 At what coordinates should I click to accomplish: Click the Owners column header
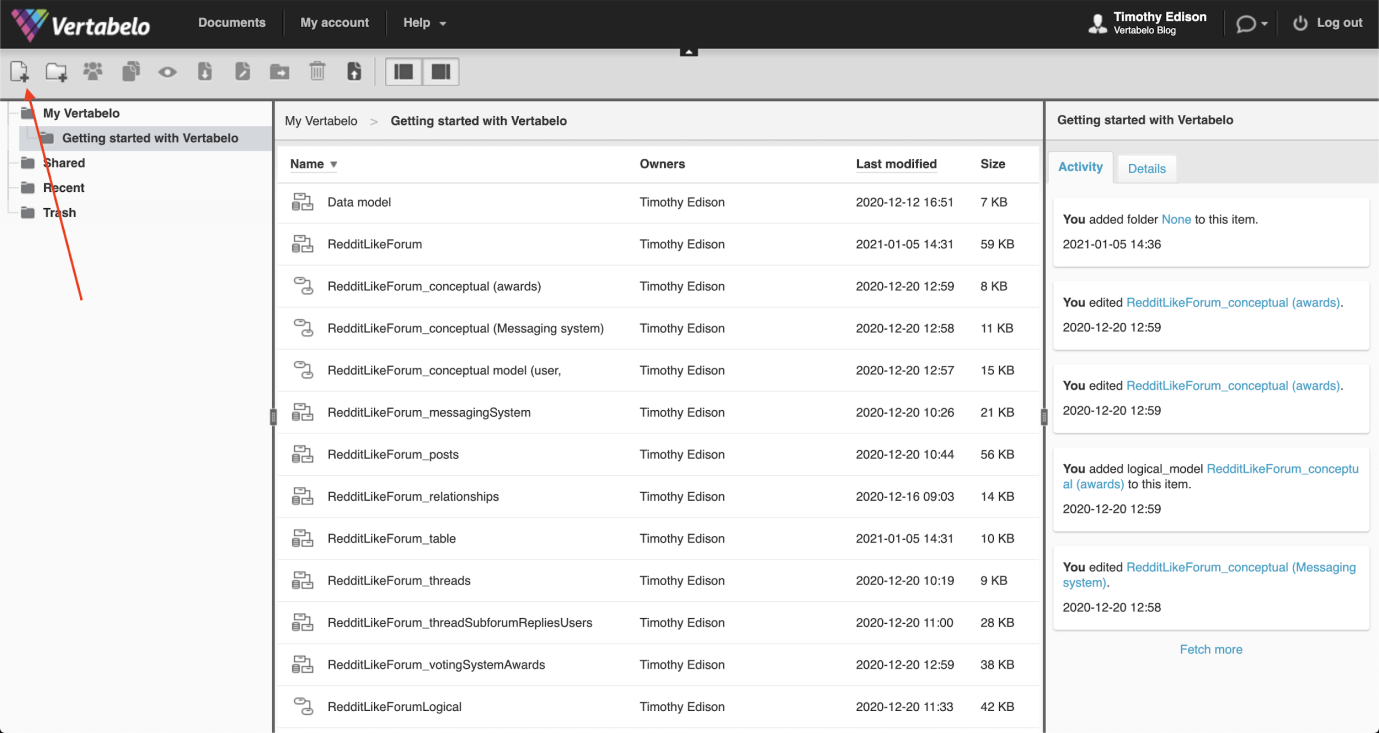coord(662,164)
